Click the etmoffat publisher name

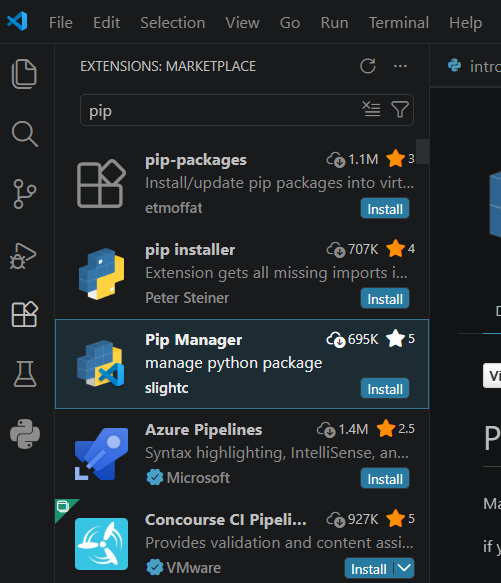pos(174,208)
